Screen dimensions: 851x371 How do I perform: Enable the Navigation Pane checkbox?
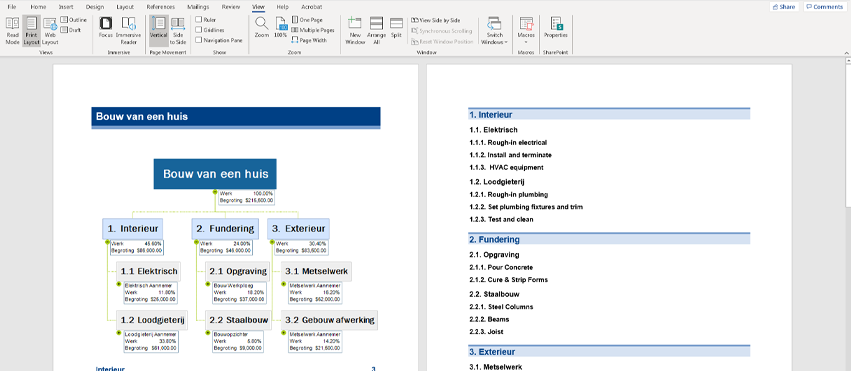199,40
